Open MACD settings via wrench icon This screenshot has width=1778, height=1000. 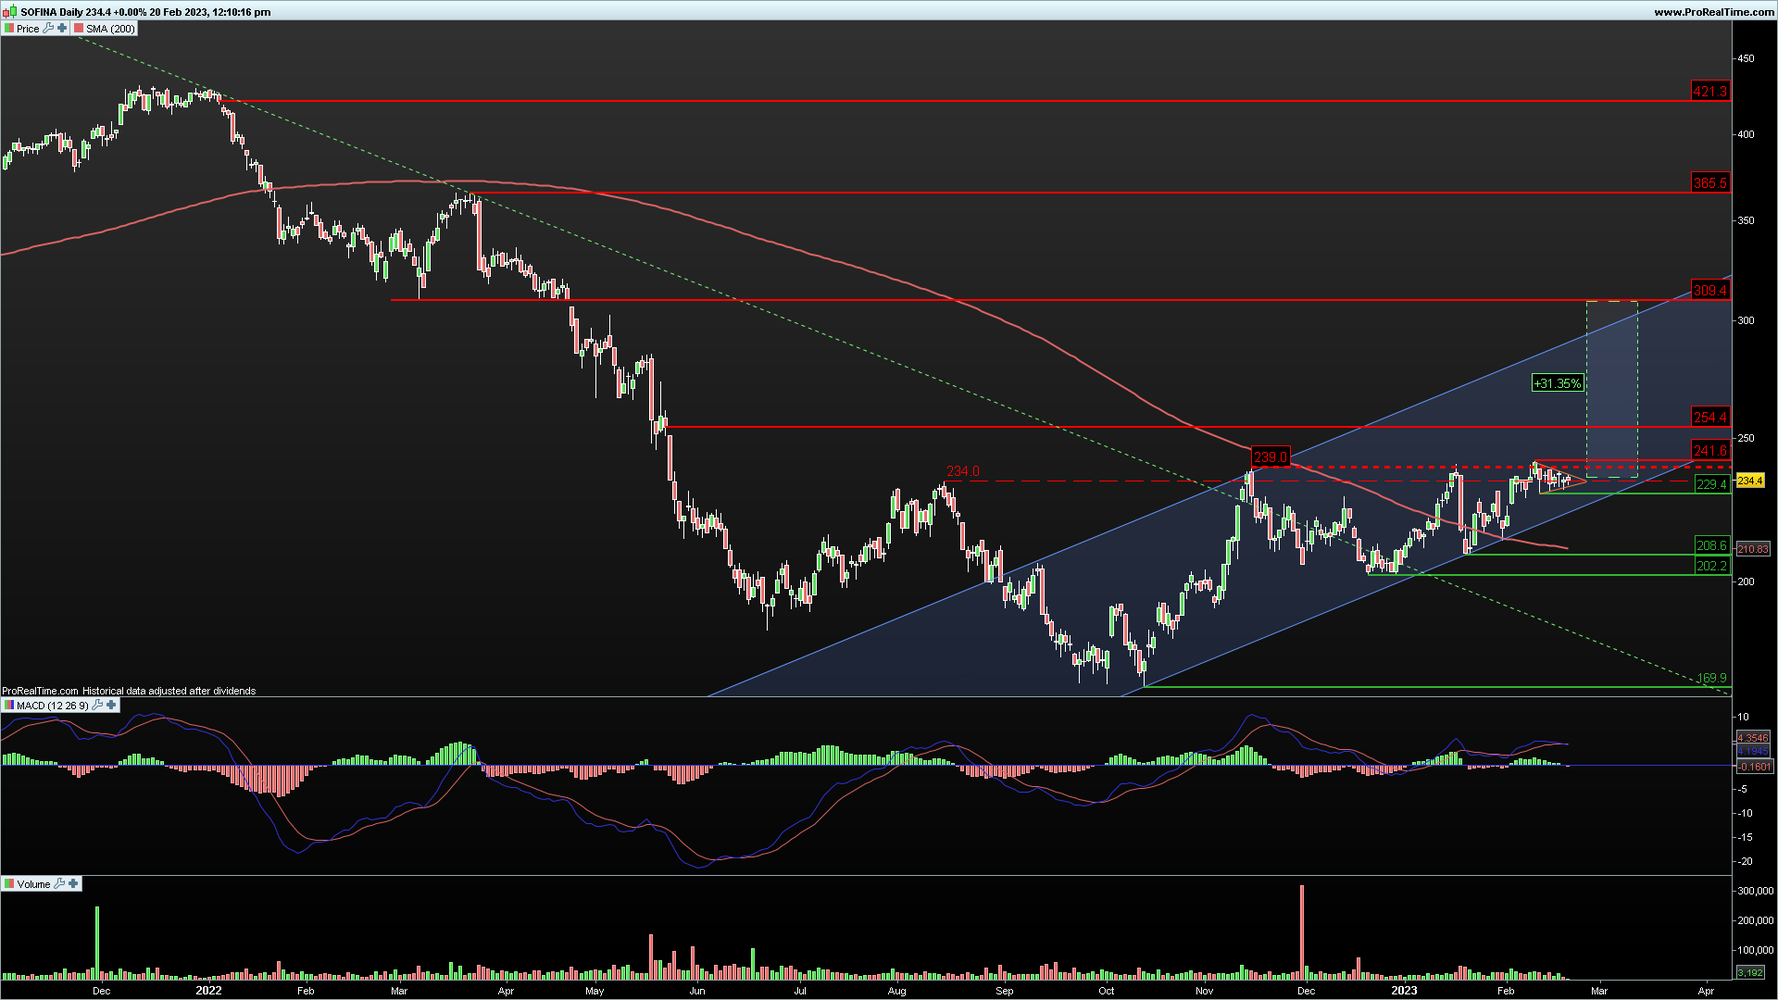[97, 705]
